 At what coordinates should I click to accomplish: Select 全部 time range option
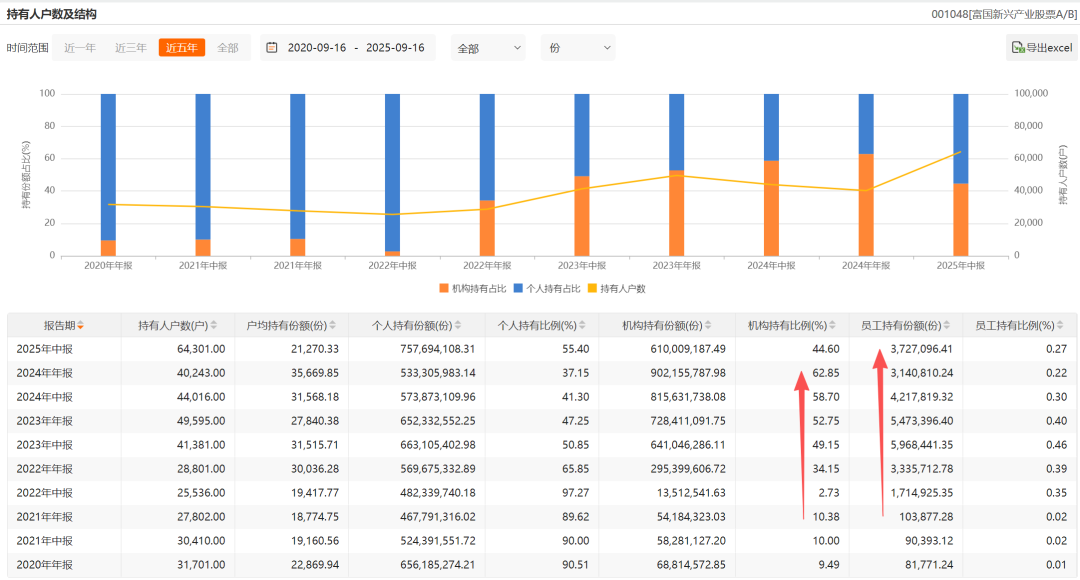228,48
